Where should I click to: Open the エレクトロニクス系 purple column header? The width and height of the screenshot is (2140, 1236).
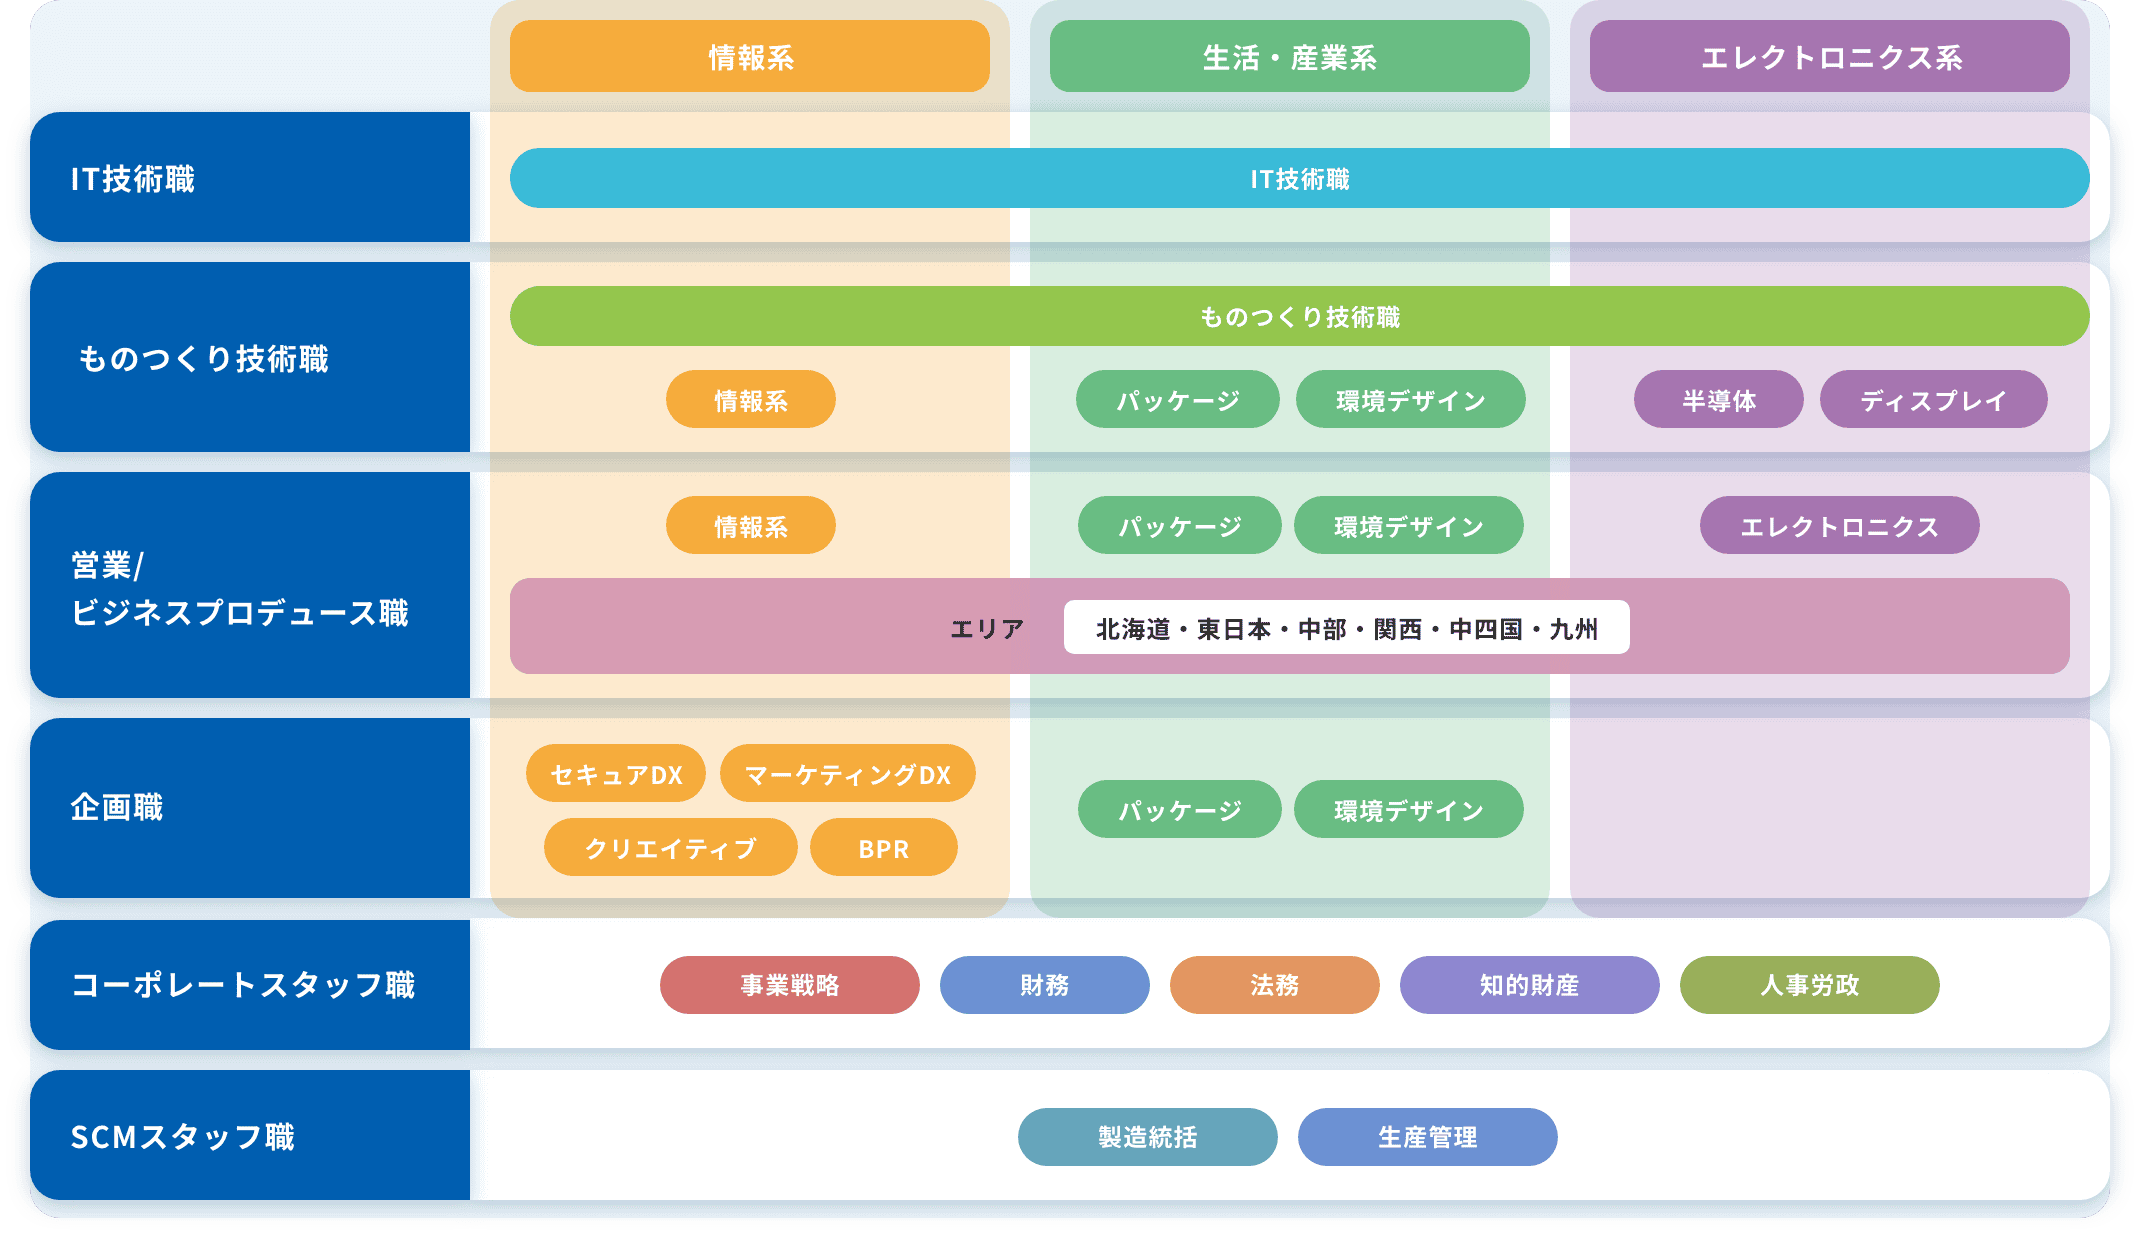click(1829, 57)
